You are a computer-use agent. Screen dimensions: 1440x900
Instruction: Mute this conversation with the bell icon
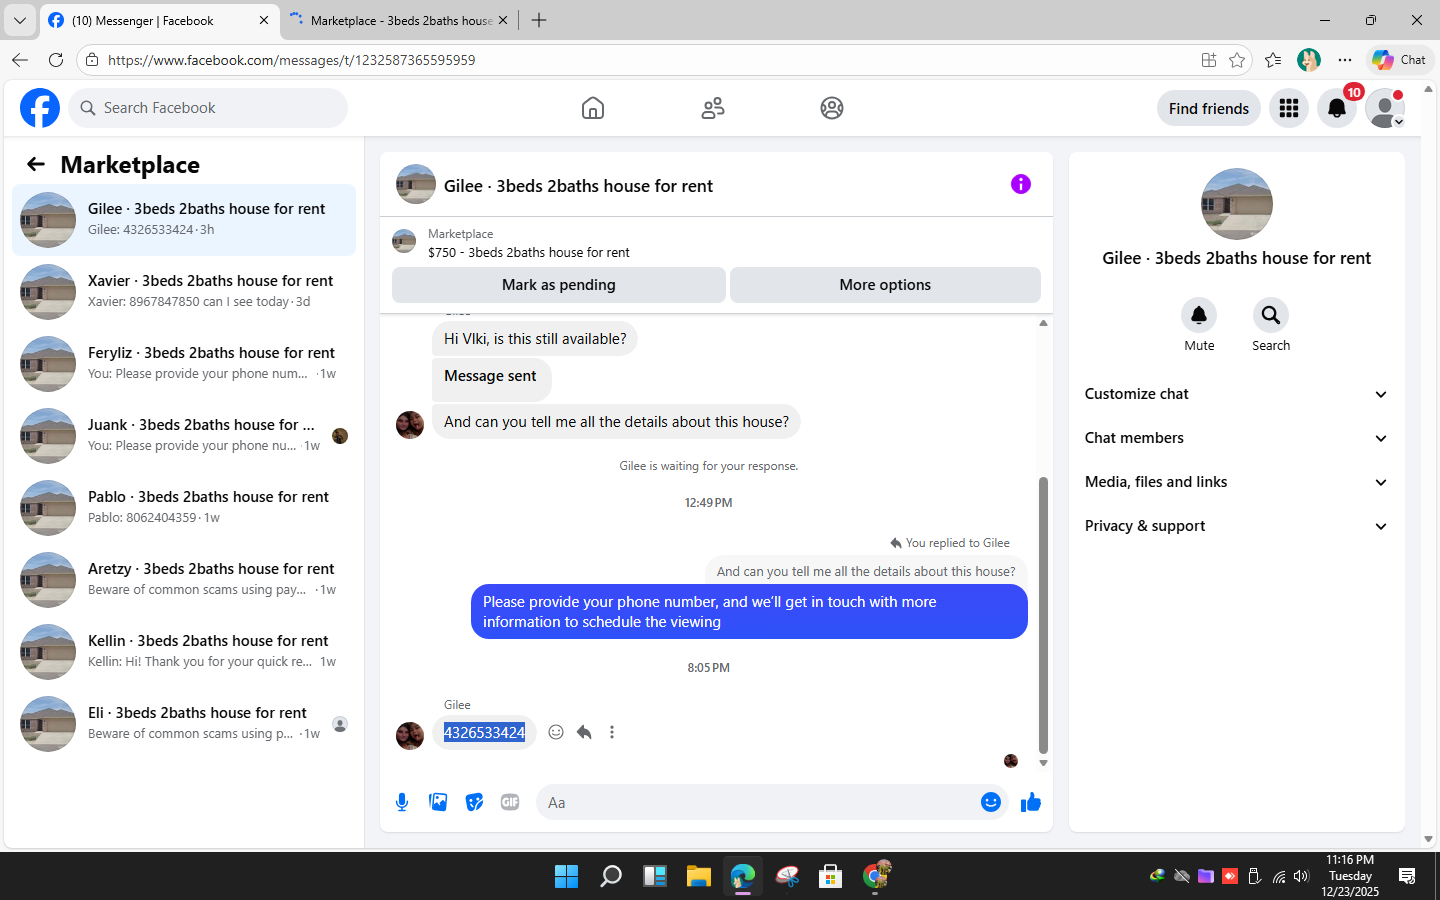(1199, 315)
